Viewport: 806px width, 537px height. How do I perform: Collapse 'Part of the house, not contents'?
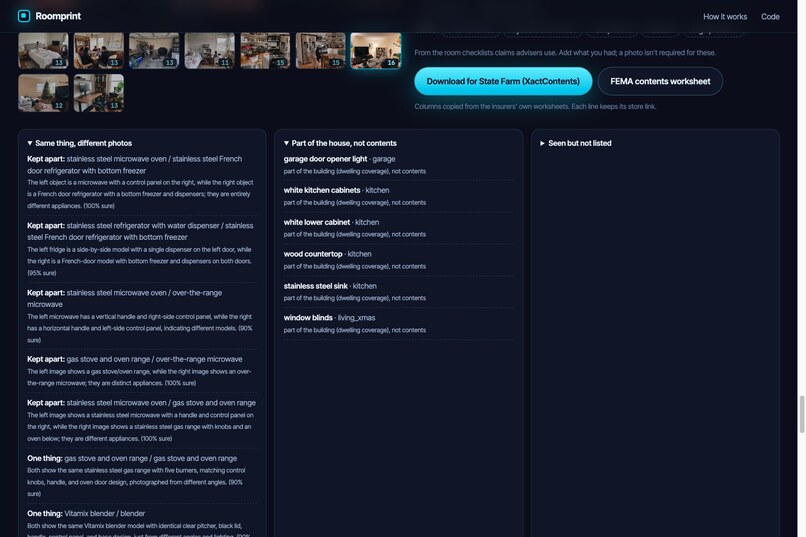[340, 143]
